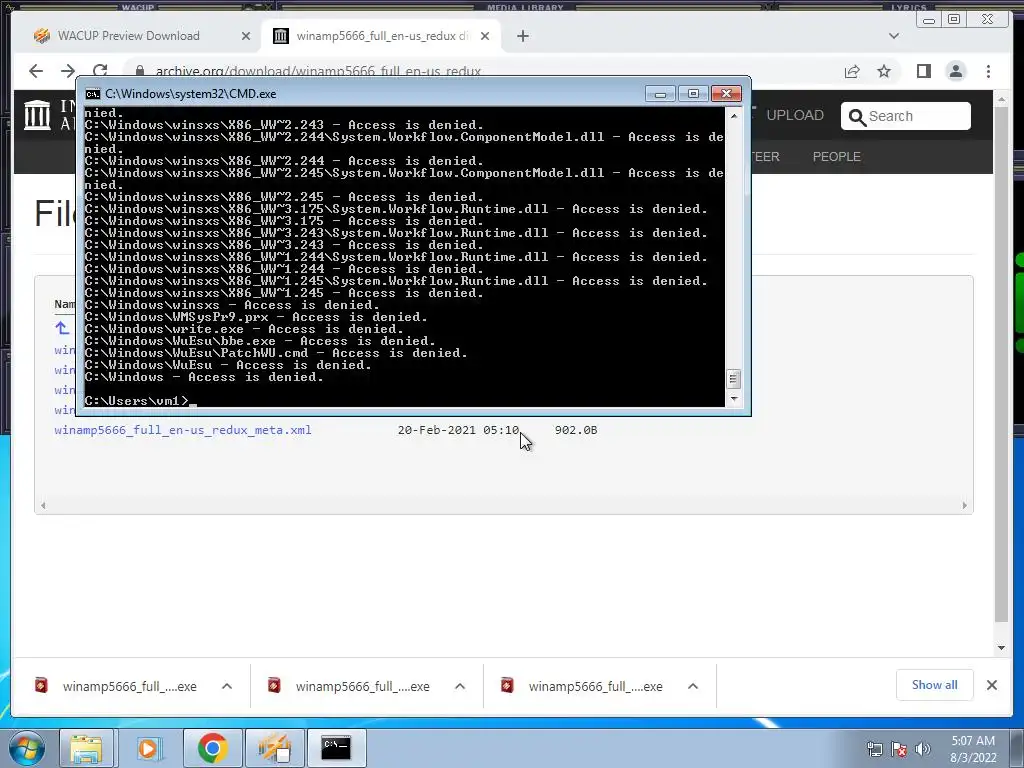Viewport: 1024px width, 768px height.
Task: Close the winamp5666 archive tab
Action: pyautogui.click(x=485, y=36)
